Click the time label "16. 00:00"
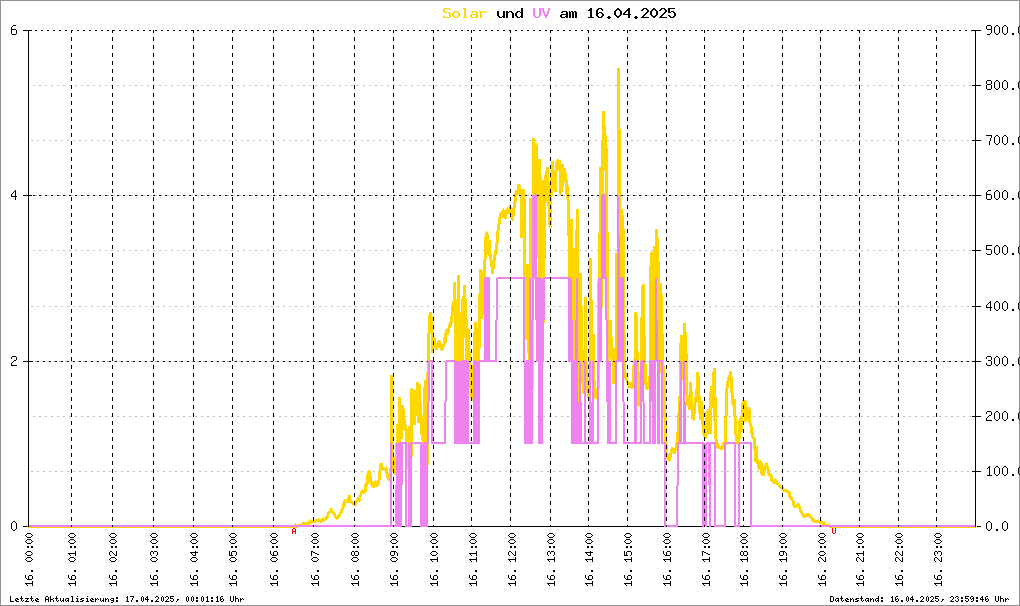This screenshot has width=1020, height=606. coord(29,559)
